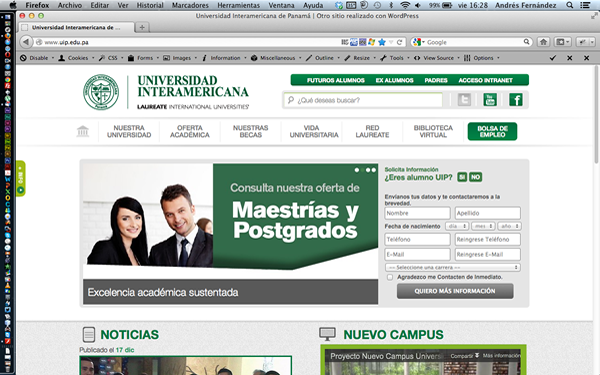Open the BOLSA DE EMPLEO button
Viewport: 600px width, 375px height.
click(492, 131)
